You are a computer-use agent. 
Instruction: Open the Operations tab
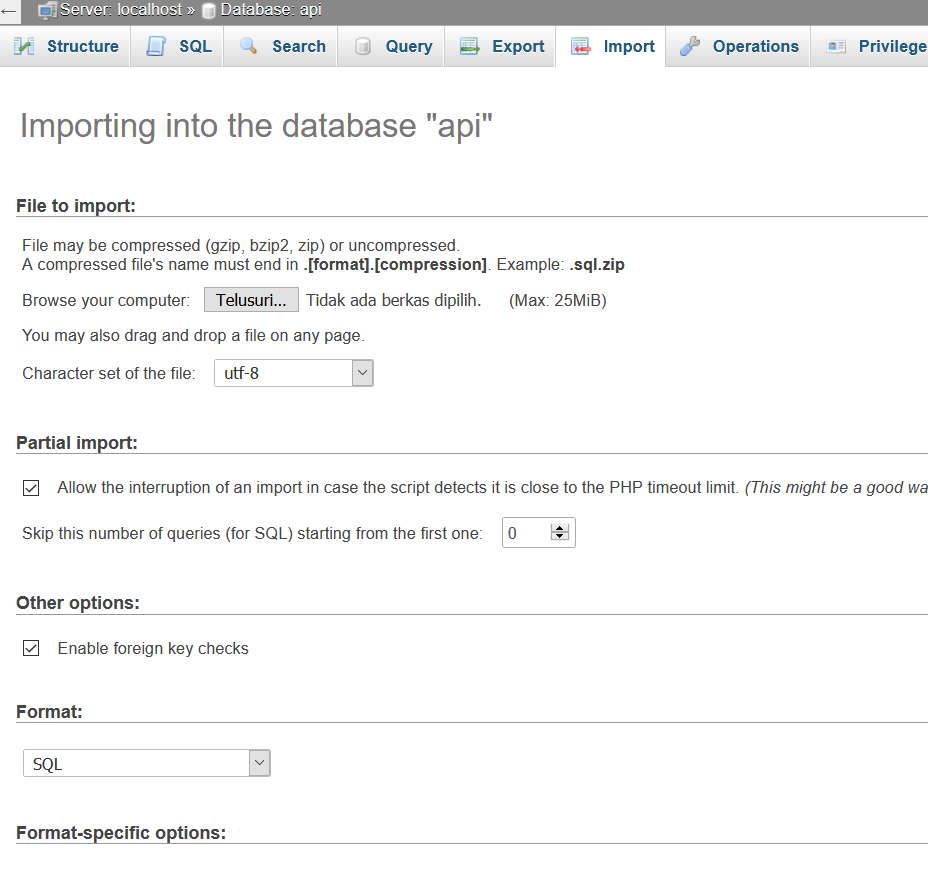click(x=755, y=47)
